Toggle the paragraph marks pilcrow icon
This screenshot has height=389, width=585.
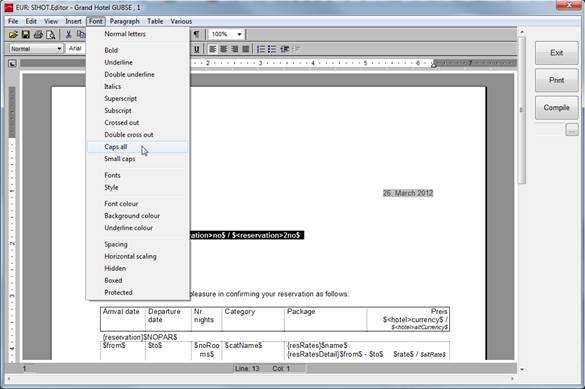pyautogui.click(x=196, y=34)
